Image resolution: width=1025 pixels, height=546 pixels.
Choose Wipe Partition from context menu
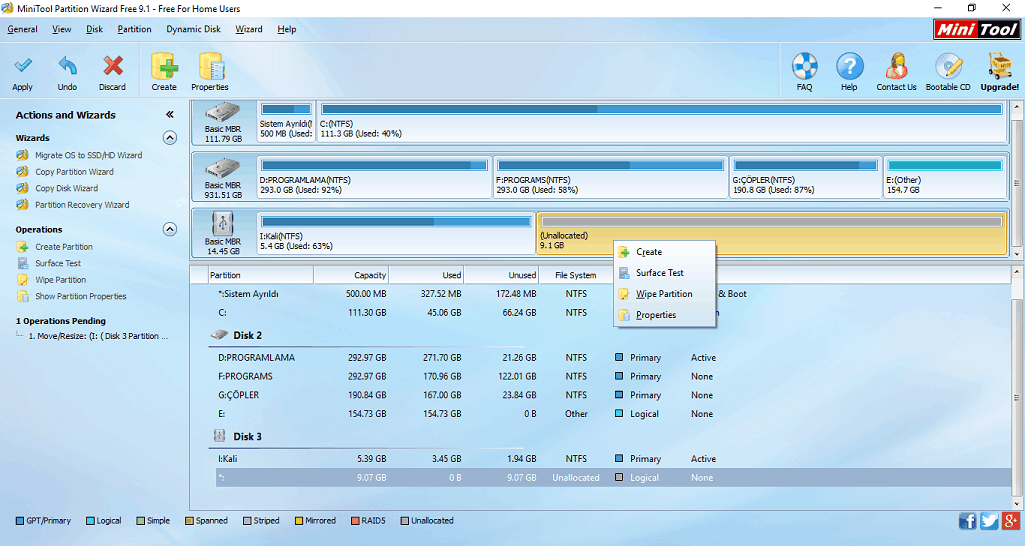click(x=665, y=294)
